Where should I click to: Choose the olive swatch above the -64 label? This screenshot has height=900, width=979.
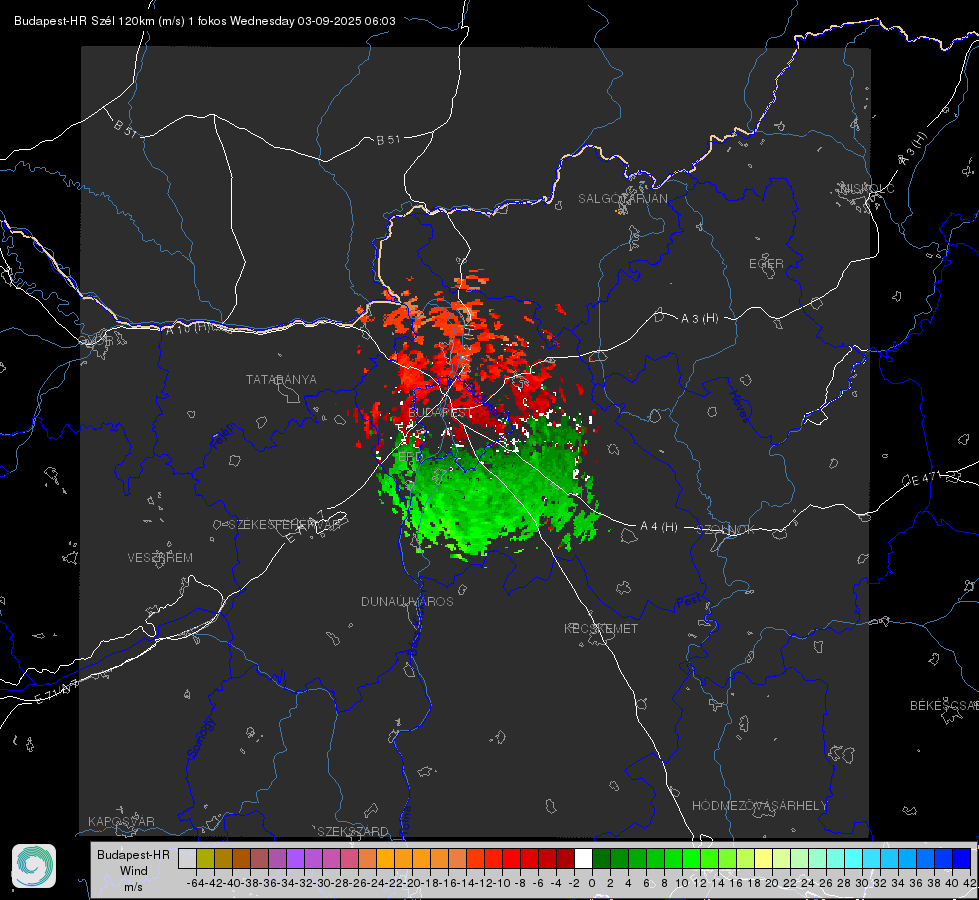(x=205, y=858)
